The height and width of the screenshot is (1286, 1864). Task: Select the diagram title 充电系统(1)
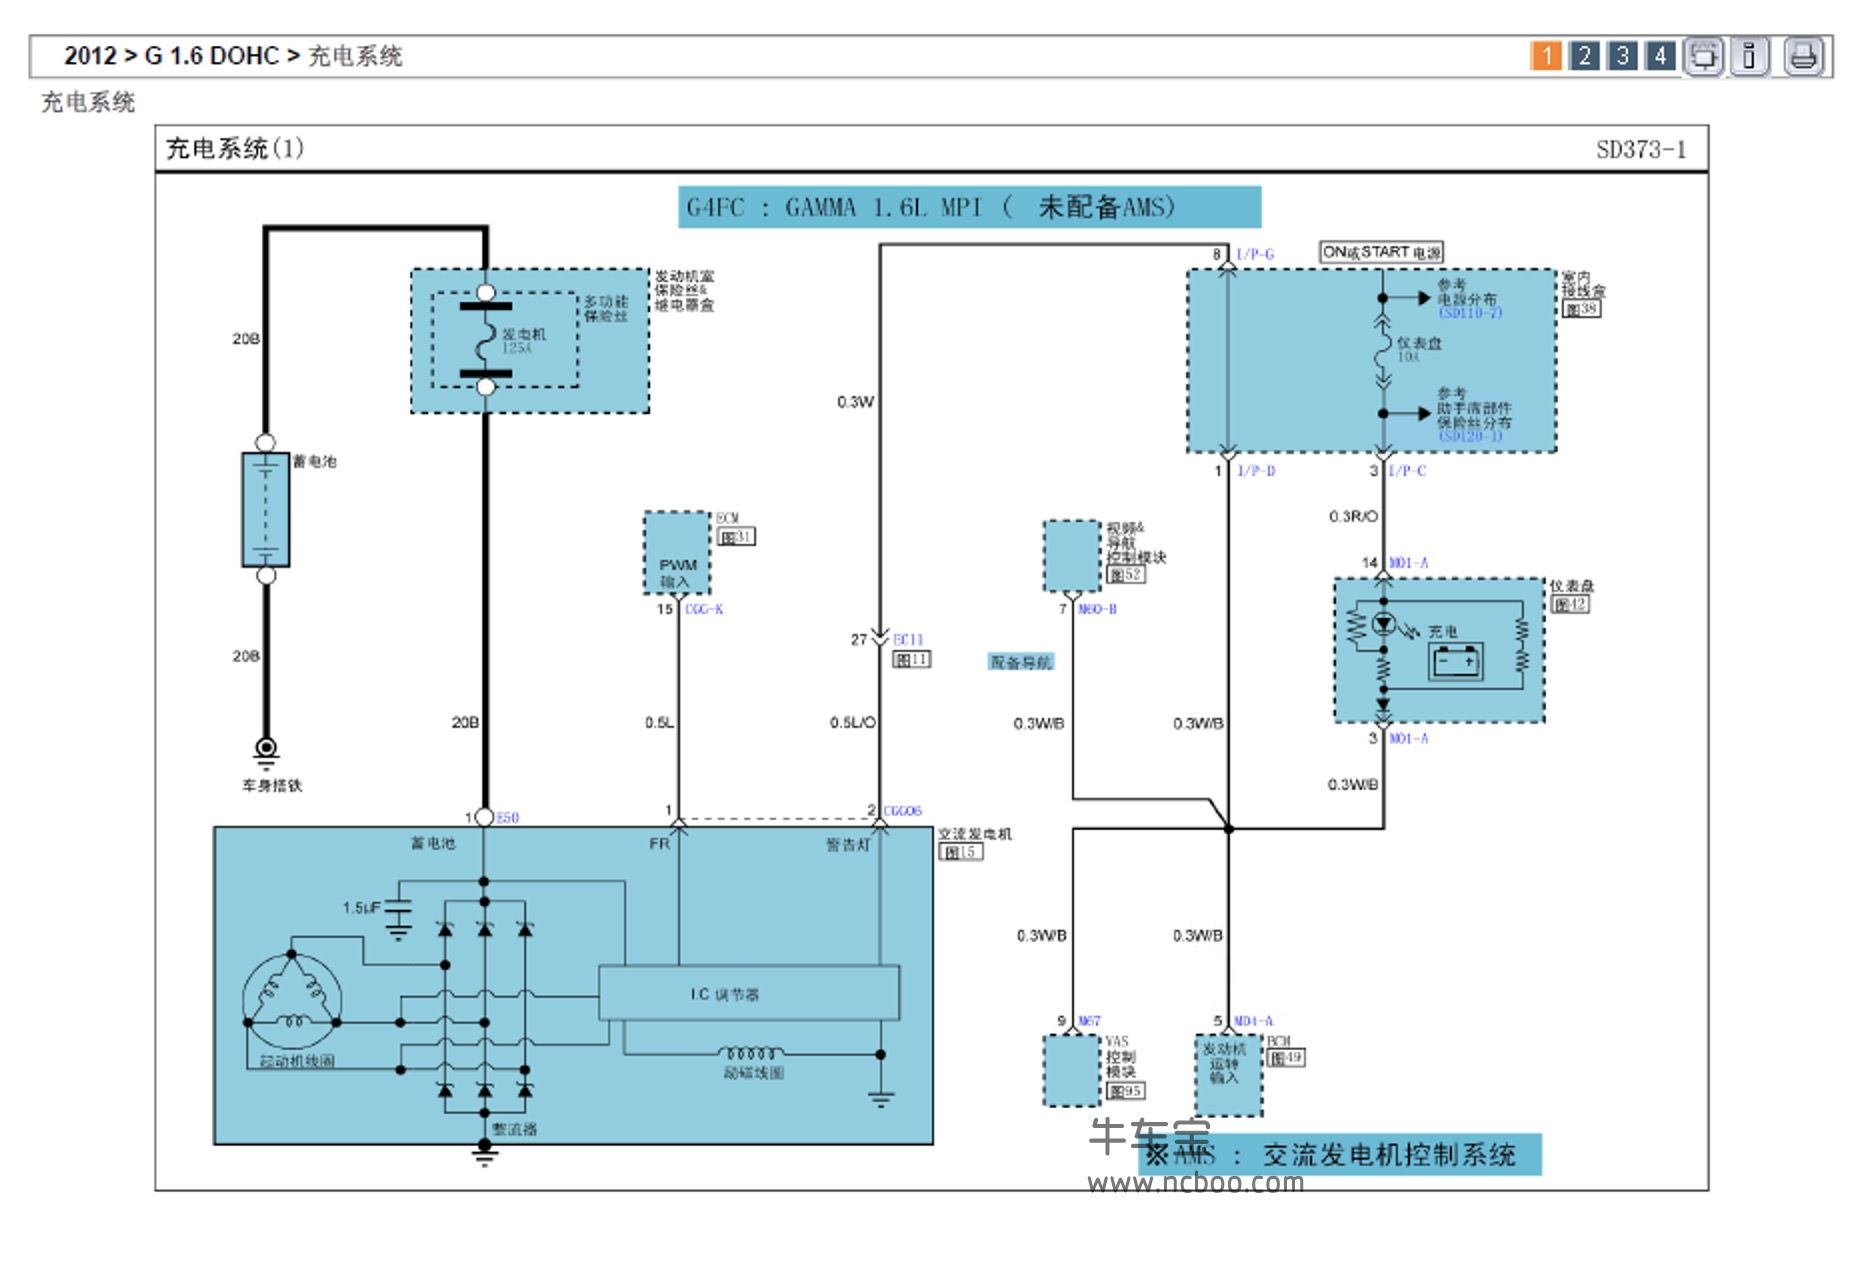point(234,148)
